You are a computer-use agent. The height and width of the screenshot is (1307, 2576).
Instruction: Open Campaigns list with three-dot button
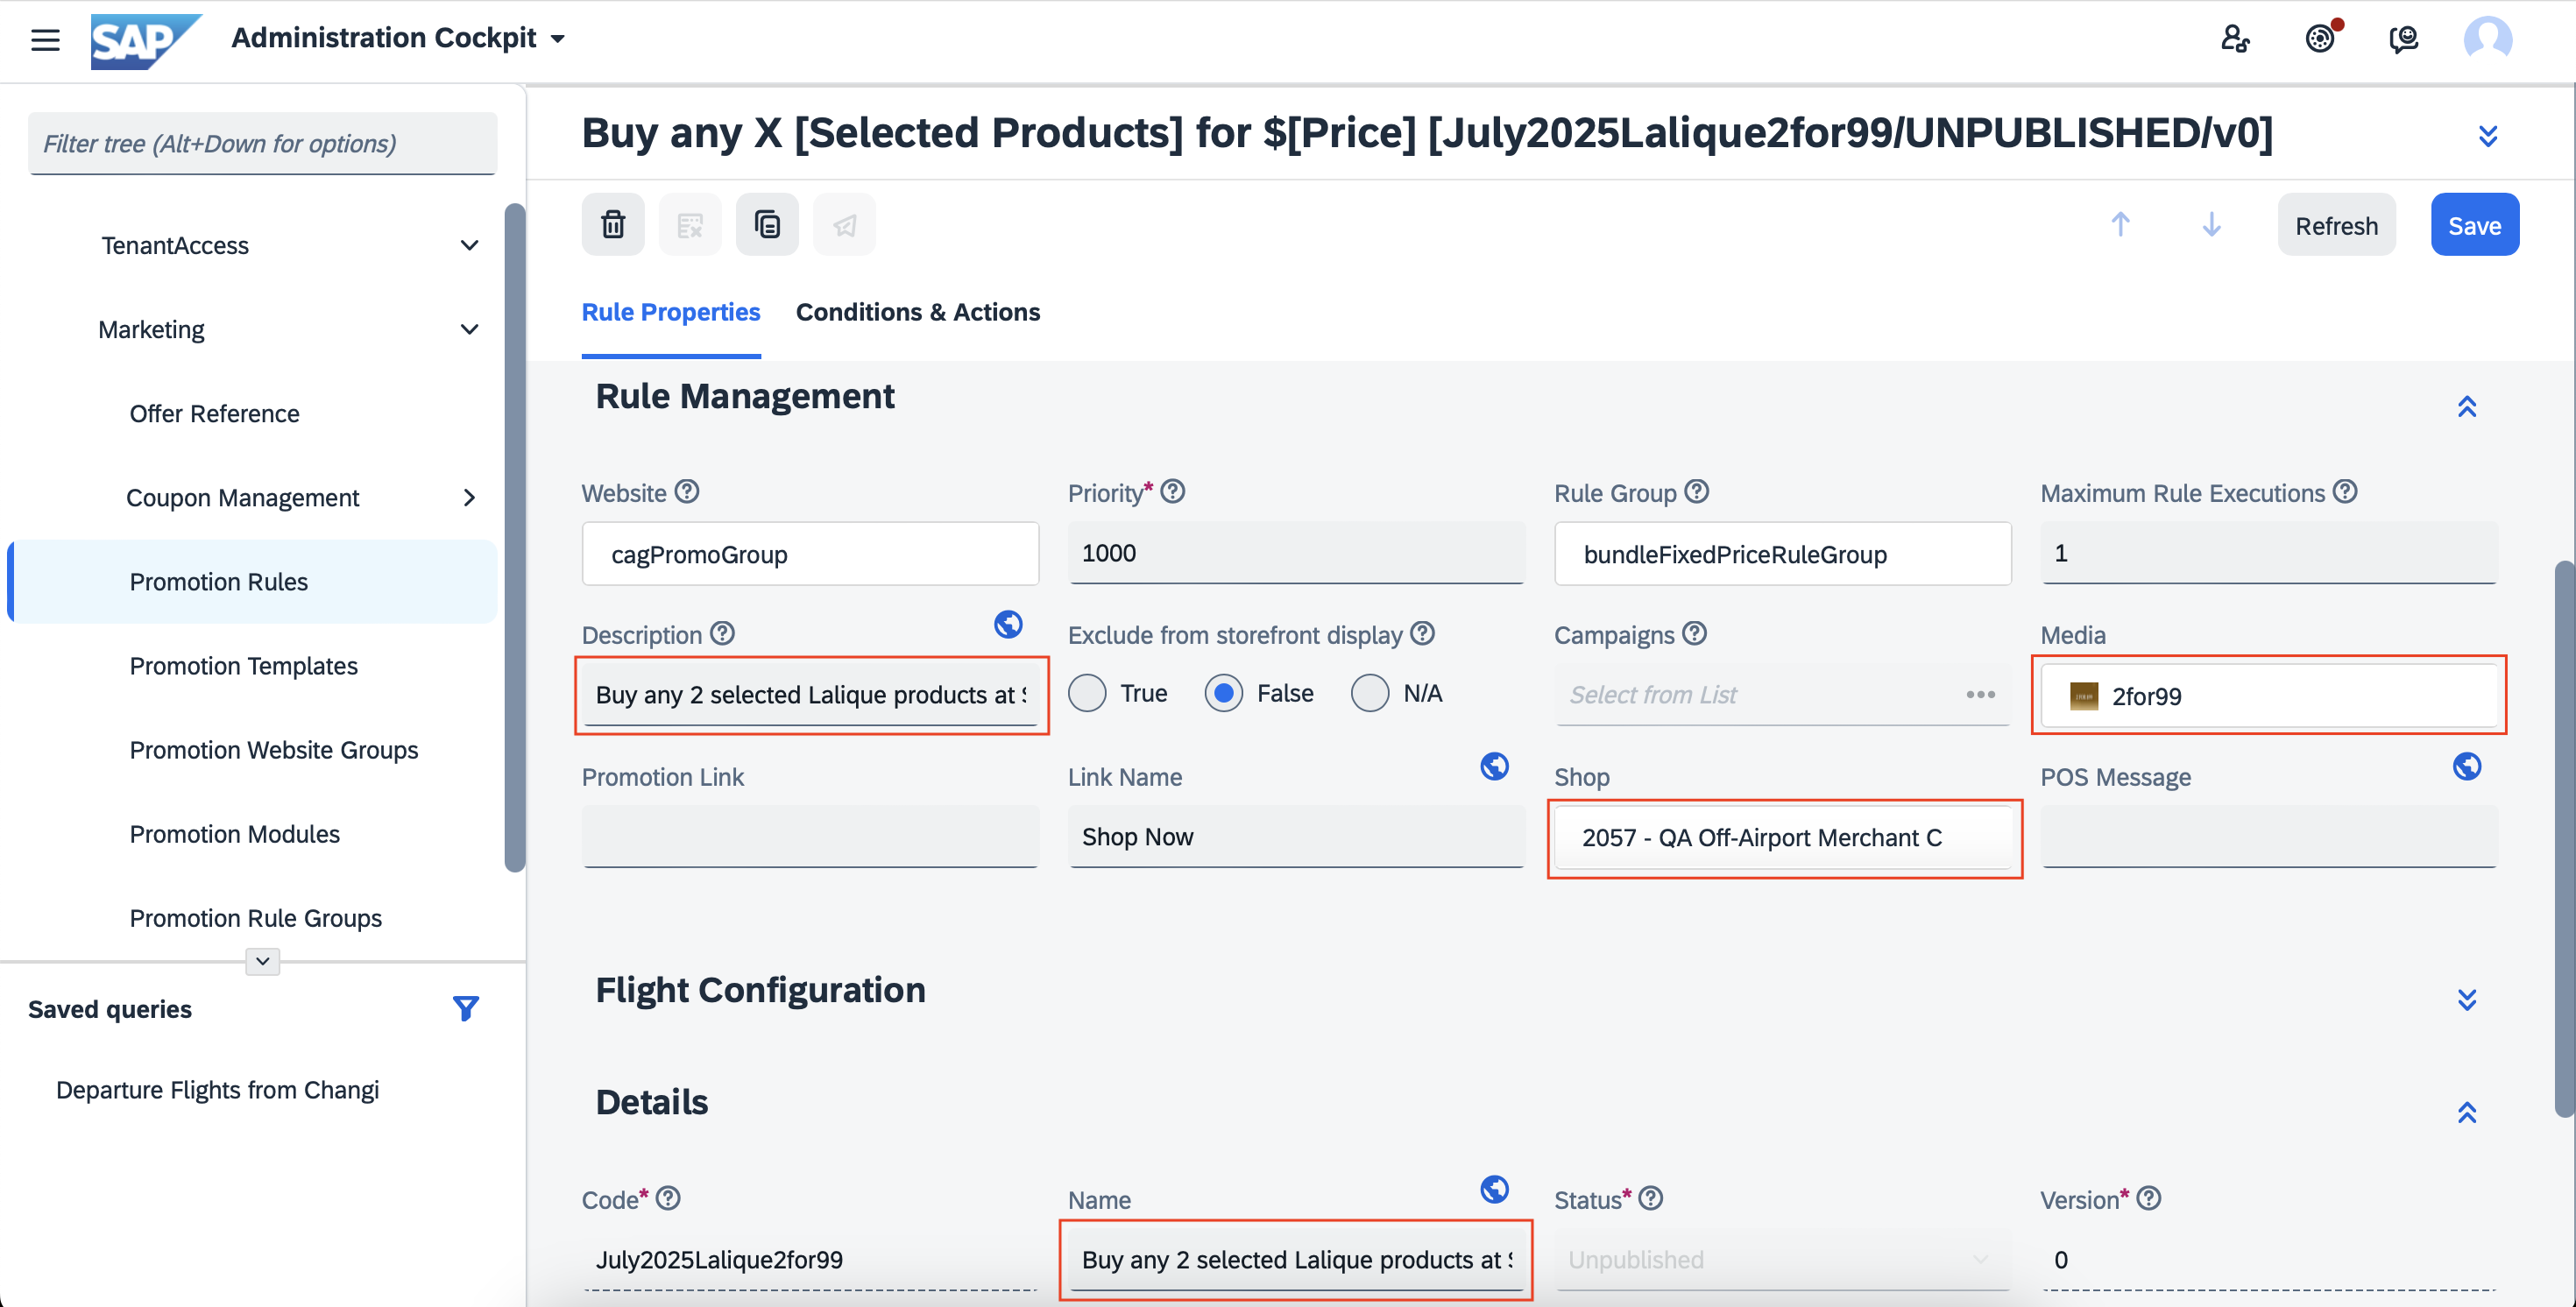click(1980, 694)
